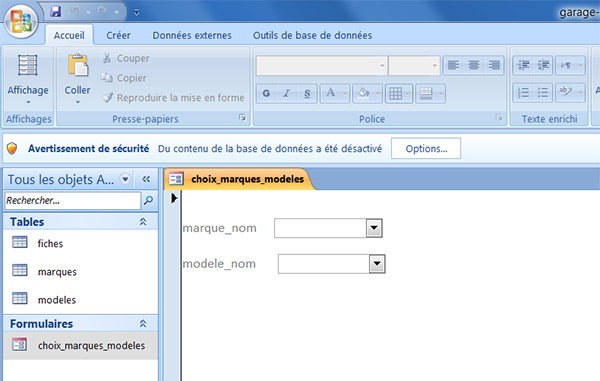Expand the Coller dropdown arrow

pos(78,102)
